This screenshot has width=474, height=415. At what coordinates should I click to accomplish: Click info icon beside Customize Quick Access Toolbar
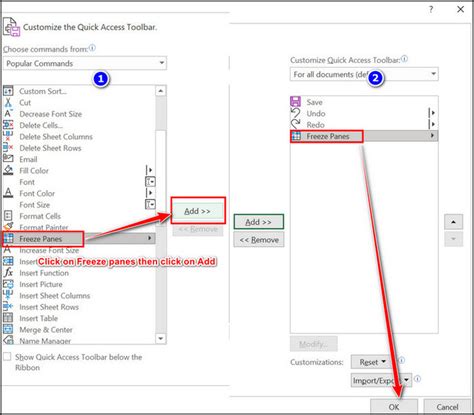[x=404, y=59]
